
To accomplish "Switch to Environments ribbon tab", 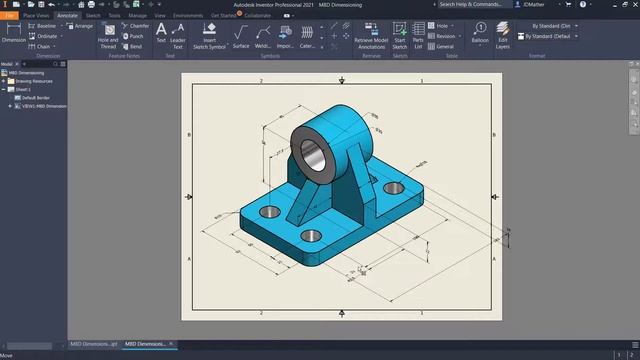I will tap(188, 16).
